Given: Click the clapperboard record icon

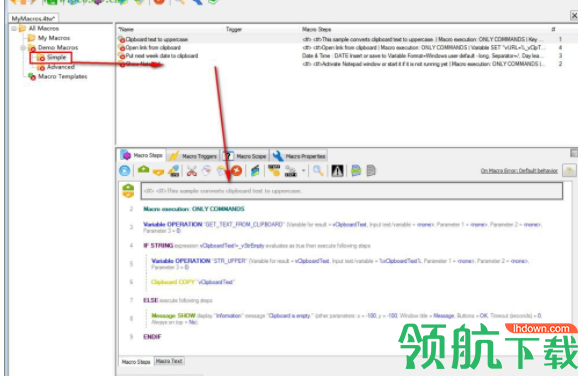Looking at the screenshot, I should [x=255, y=171].
